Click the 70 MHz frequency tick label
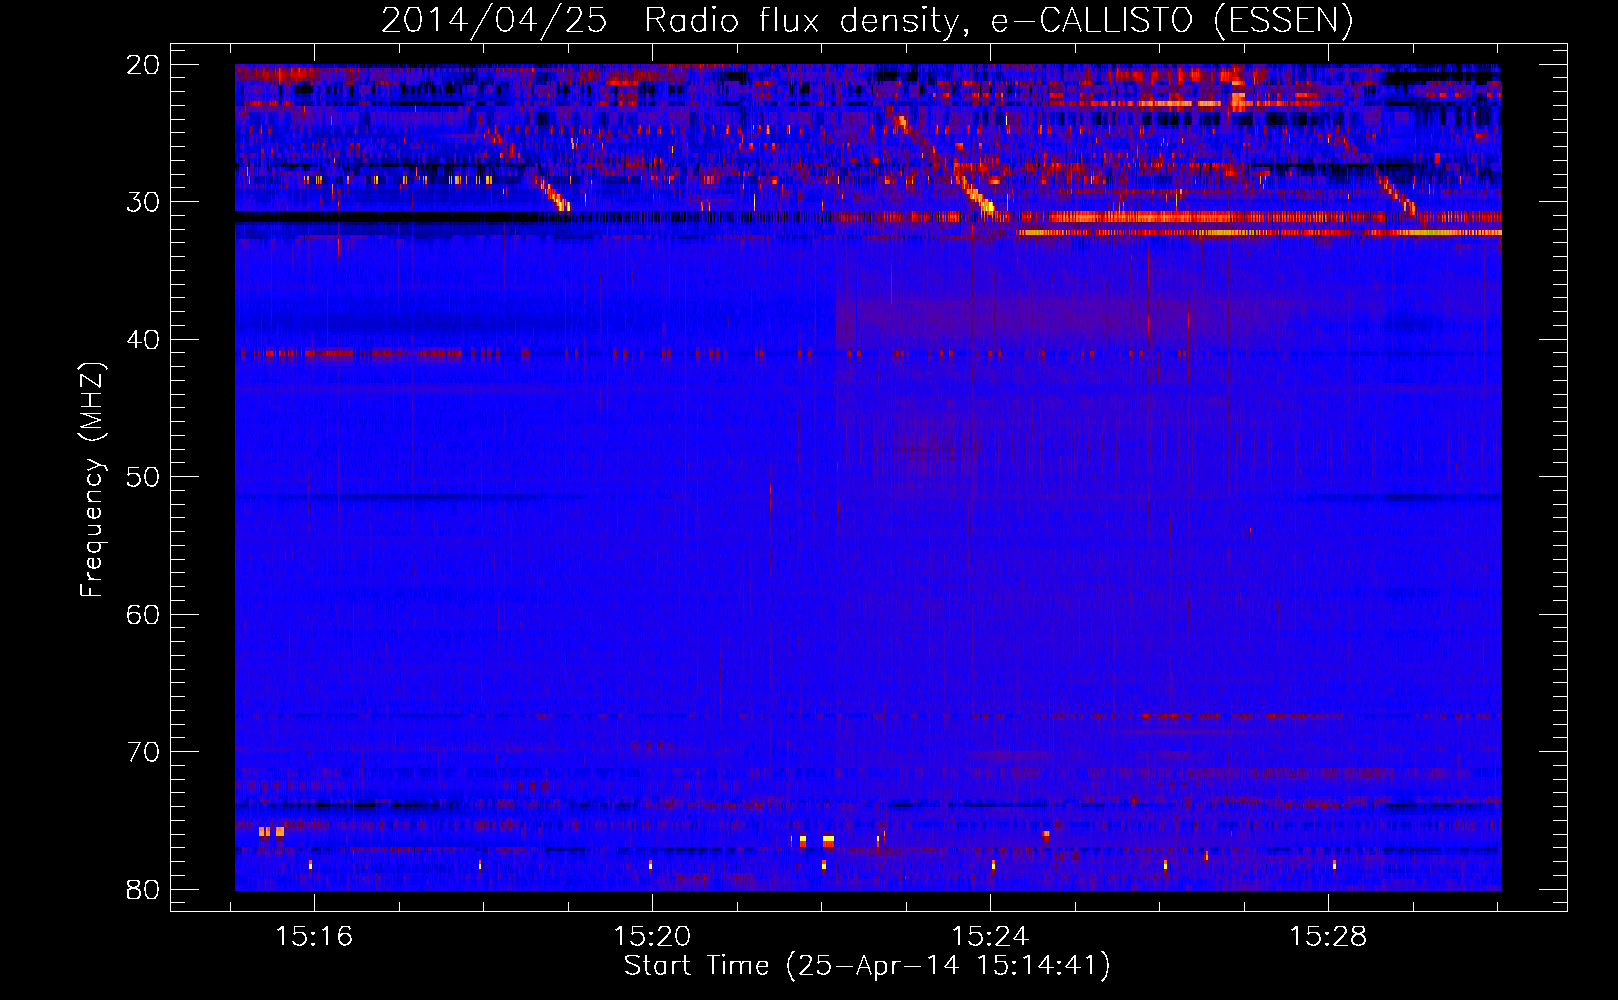The height and width of the screenshot is (1000, 1618). tap(143, 752)
